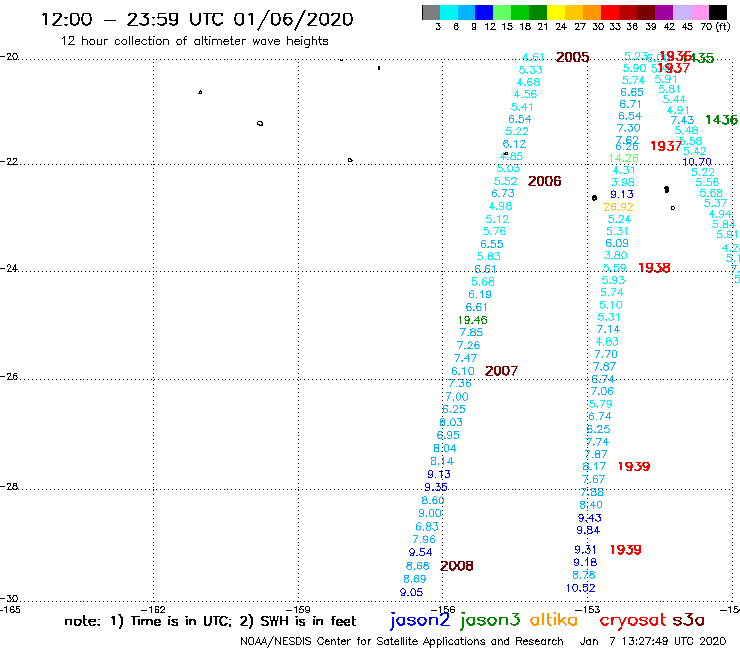Click wave height value 8.14
Image resolution: width=740 pixels, height=650 pixels.
coord(442,461)
